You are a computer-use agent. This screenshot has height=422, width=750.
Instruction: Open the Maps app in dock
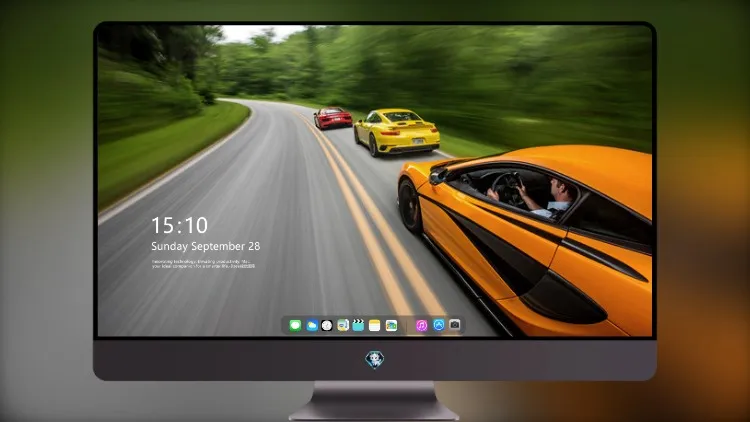tap(343, 325)
